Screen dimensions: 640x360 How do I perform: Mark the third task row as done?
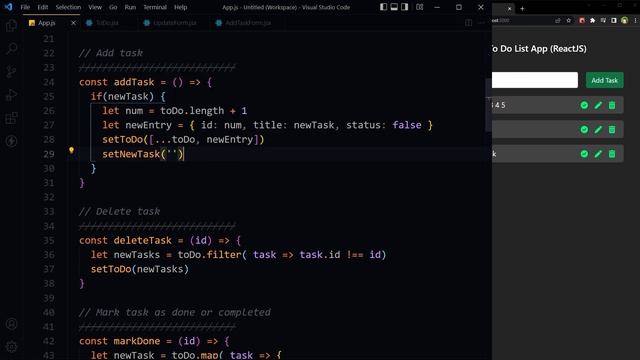[584, 154]
